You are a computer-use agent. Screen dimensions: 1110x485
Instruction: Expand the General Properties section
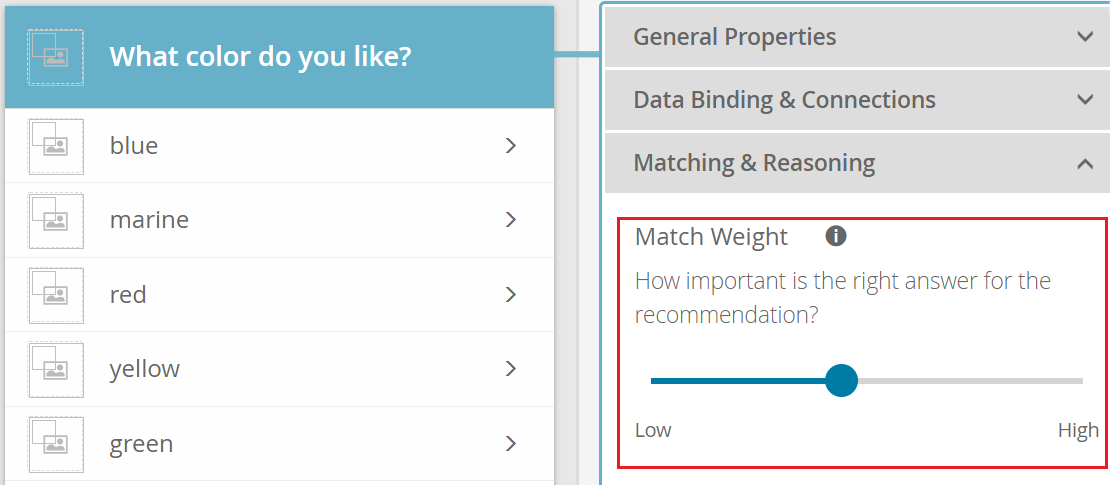click(1085, 37)
